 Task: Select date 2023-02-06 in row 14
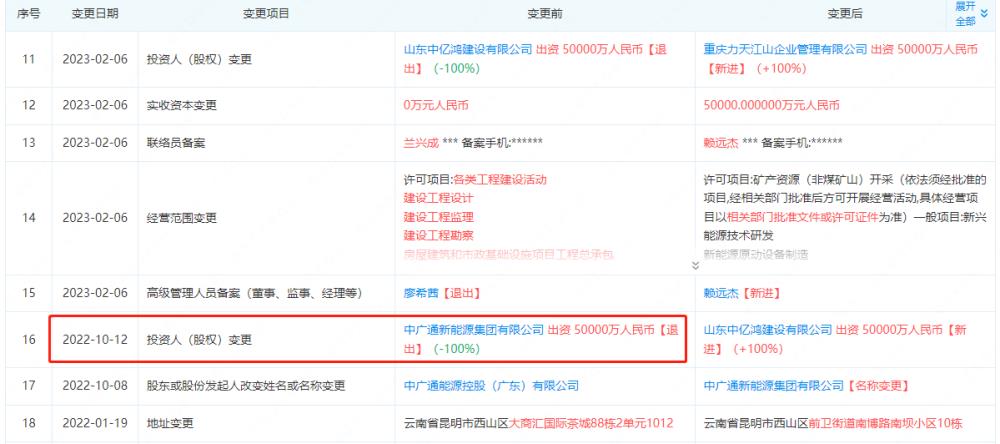coord(94,218)
